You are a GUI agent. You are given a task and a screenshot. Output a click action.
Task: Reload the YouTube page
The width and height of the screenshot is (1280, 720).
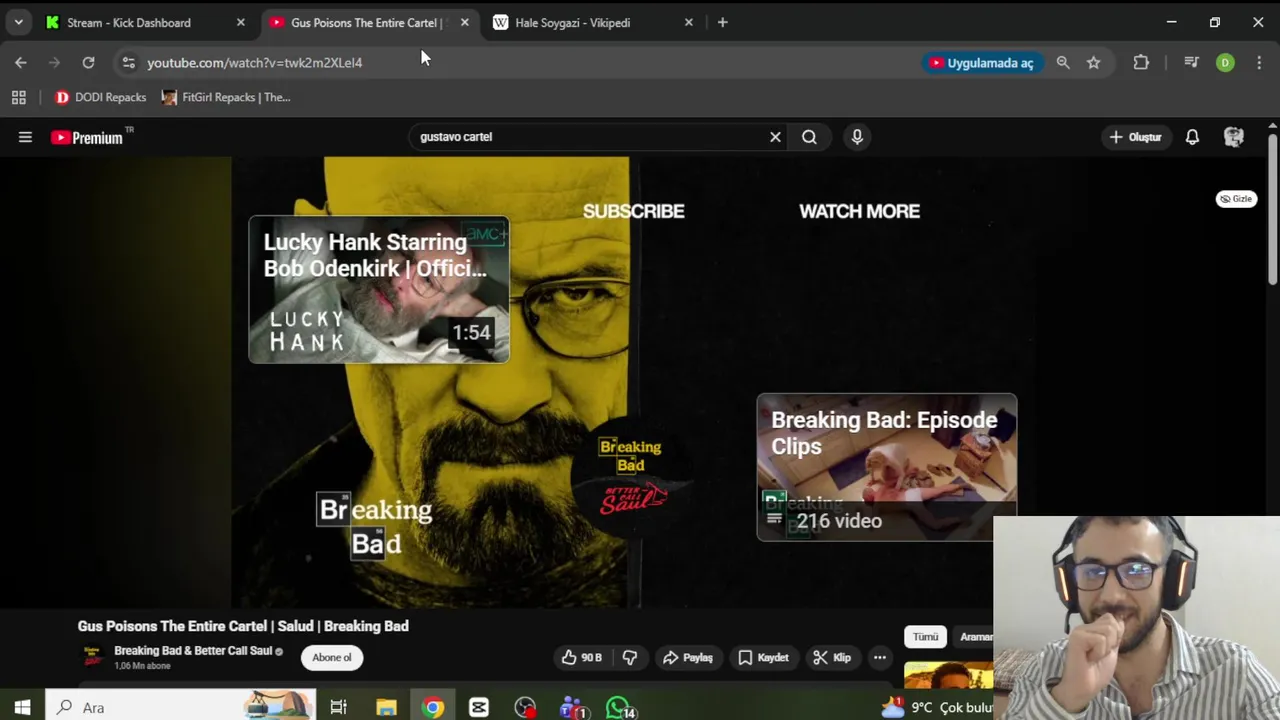(88, 62)
